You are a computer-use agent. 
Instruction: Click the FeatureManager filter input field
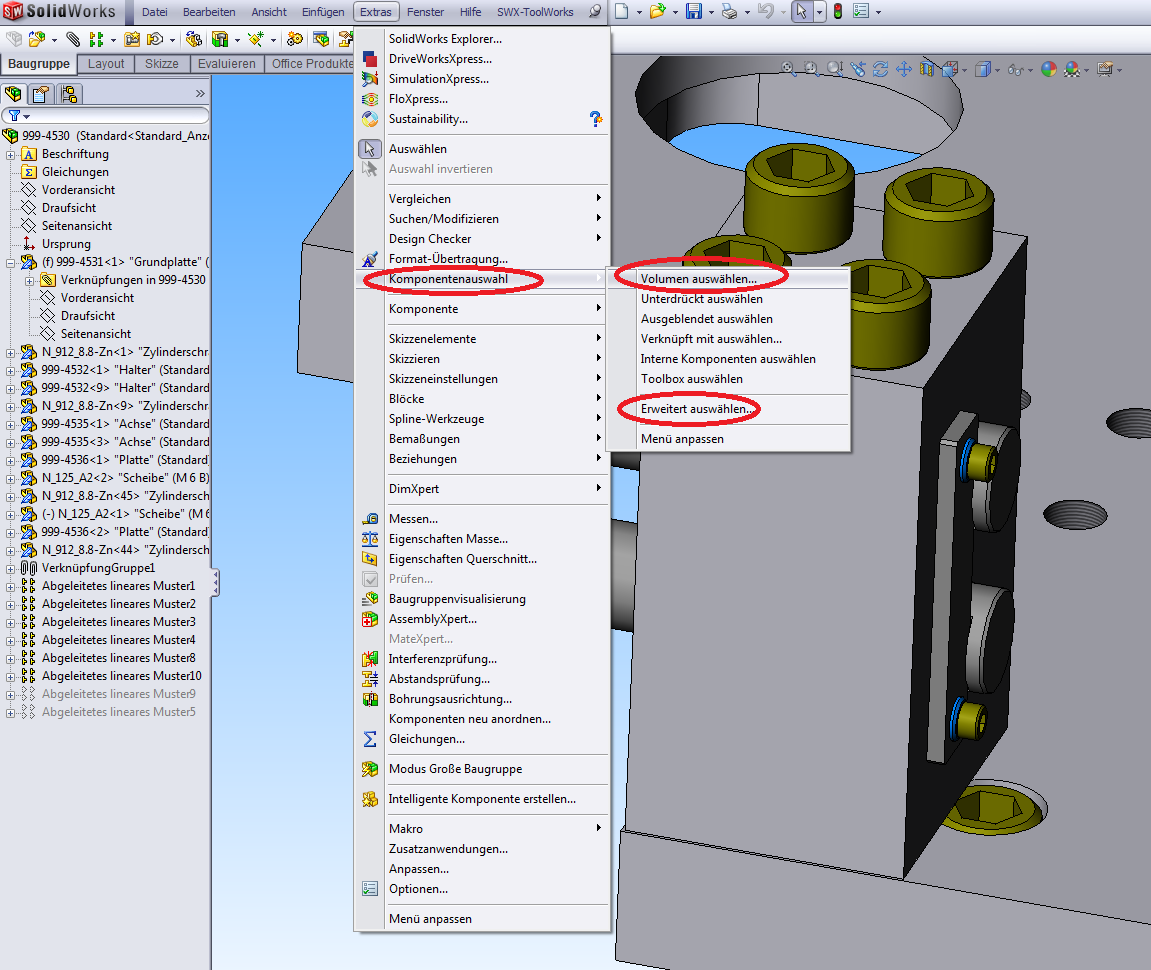(106, 116)
